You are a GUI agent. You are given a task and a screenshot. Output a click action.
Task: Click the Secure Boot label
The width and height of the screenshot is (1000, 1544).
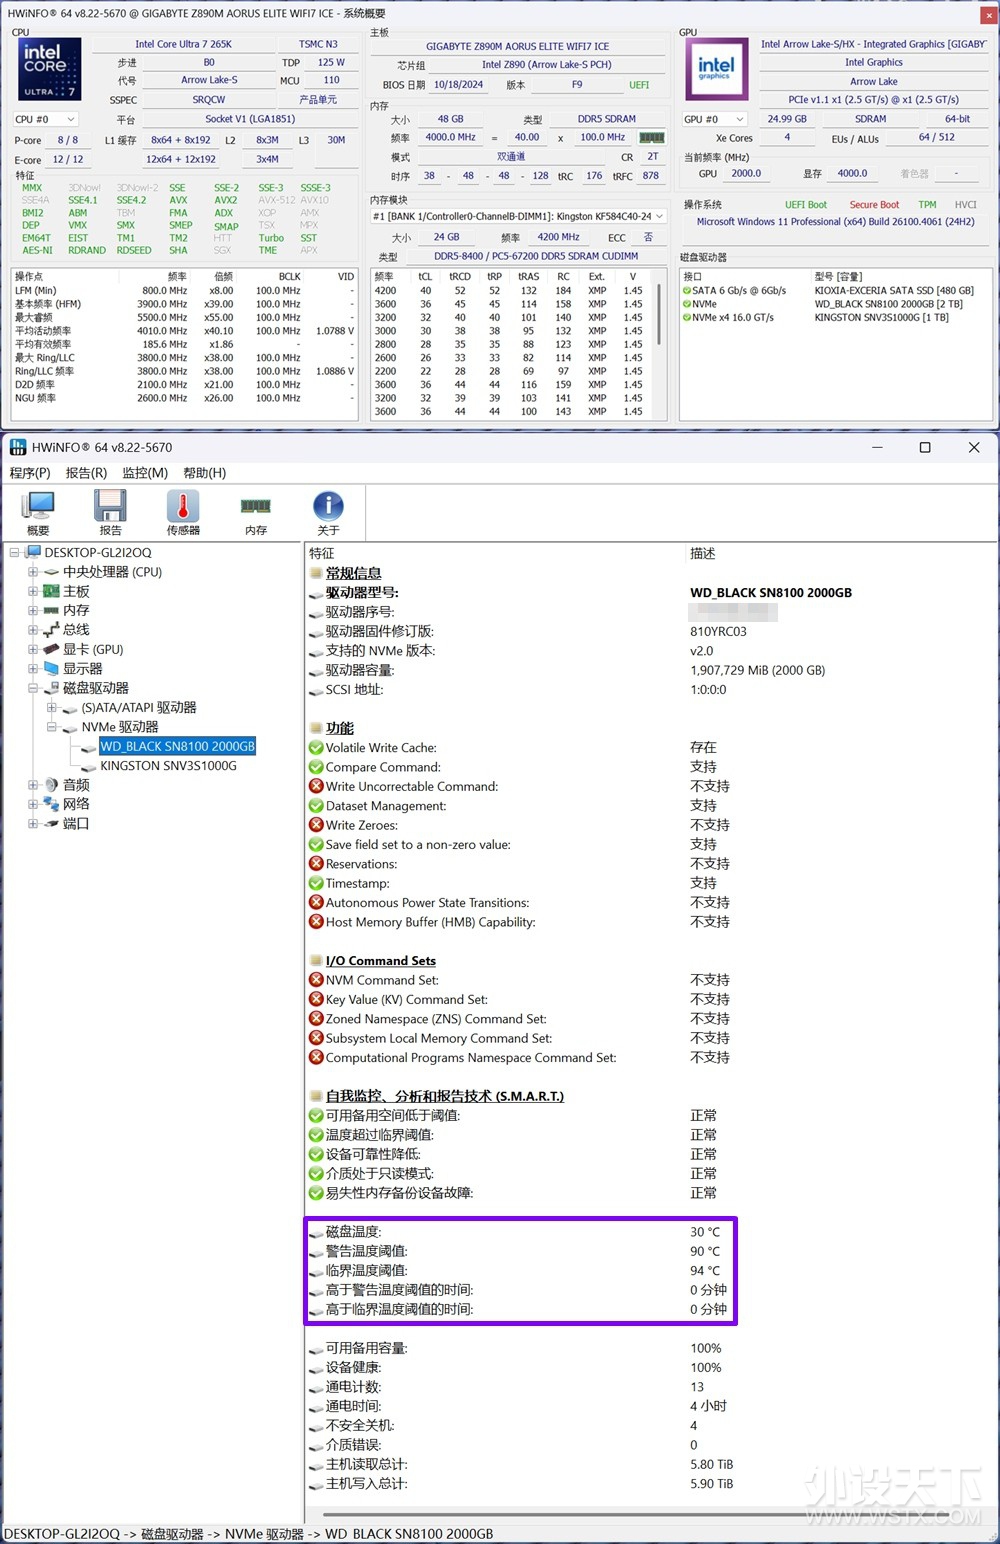coord(874,205)
